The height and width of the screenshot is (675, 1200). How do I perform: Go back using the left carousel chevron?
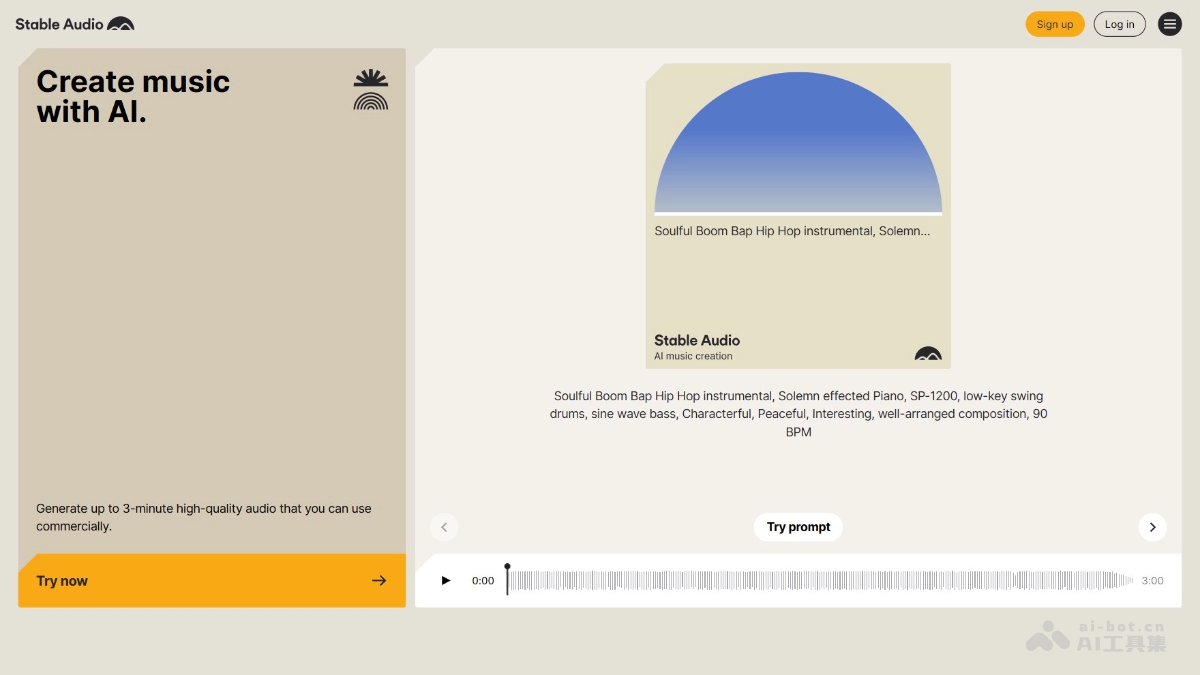tap(444, 527)
